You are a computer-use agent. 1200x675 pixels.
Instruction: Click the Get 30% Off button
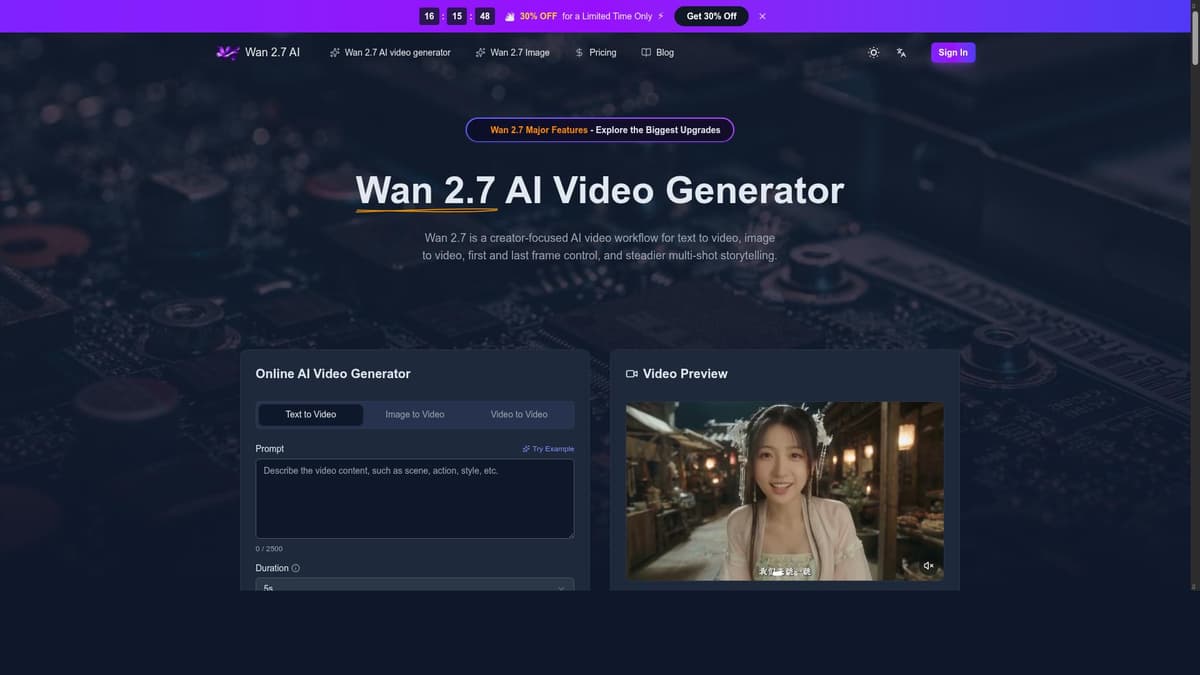710,15
